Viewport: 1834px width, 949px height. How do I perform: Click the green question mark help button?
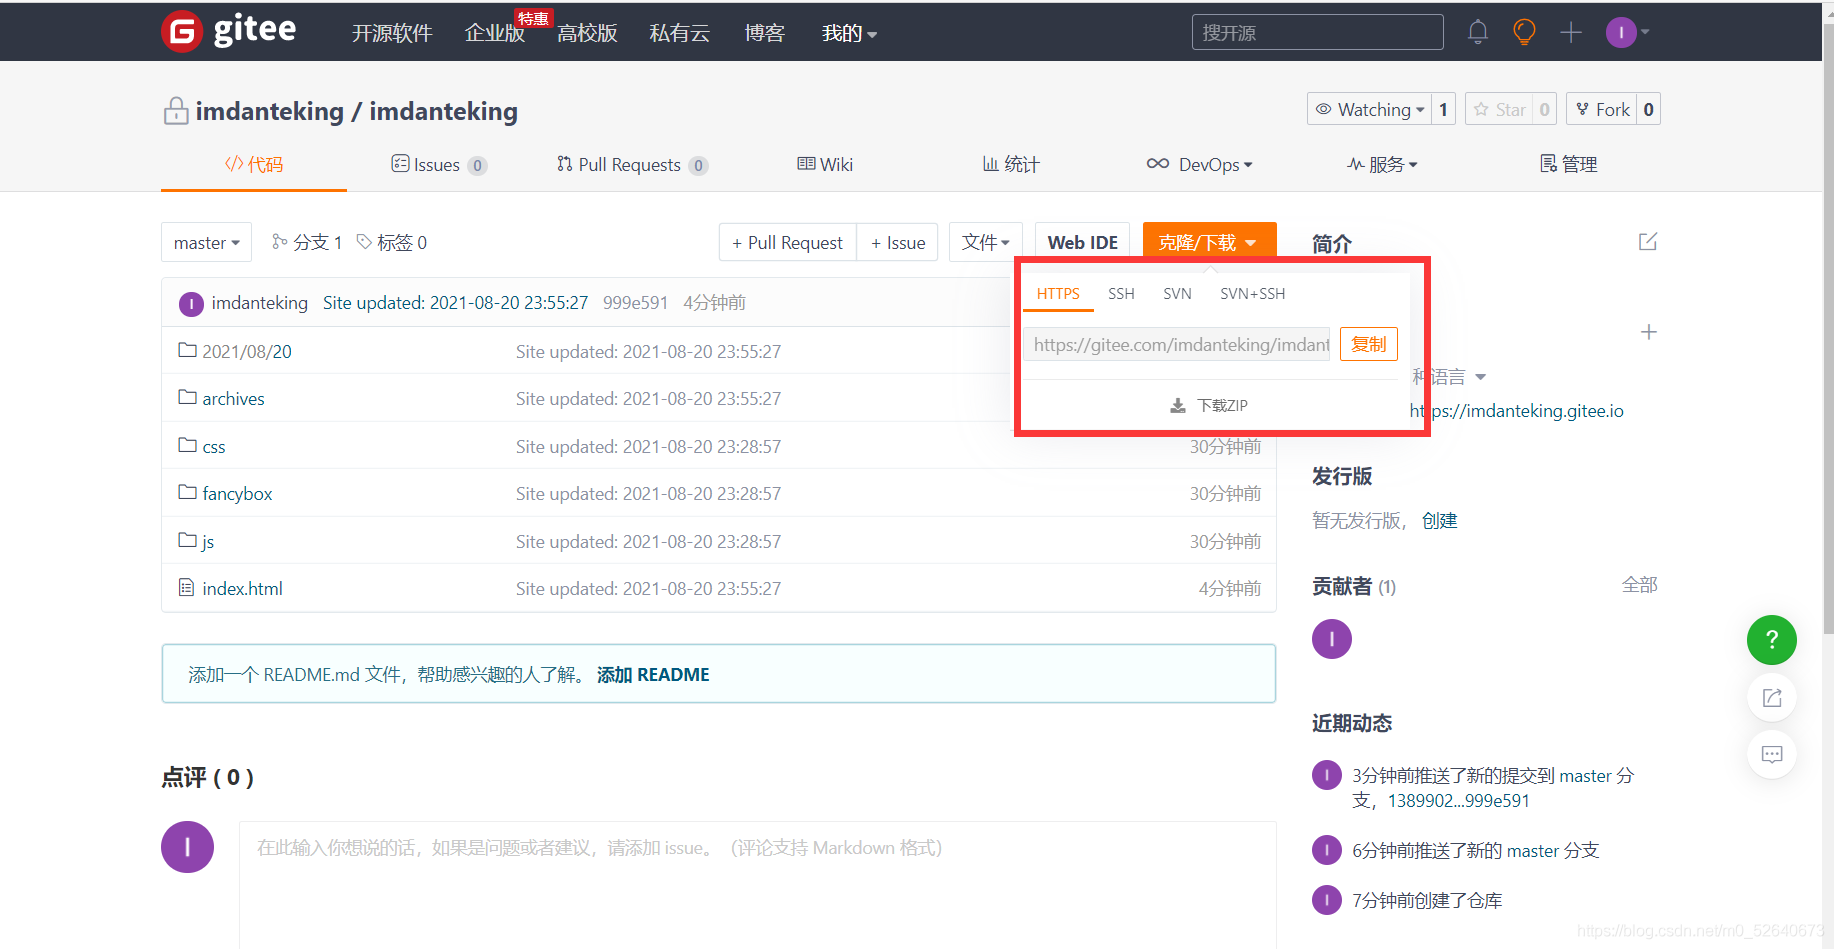[1772, 640]
